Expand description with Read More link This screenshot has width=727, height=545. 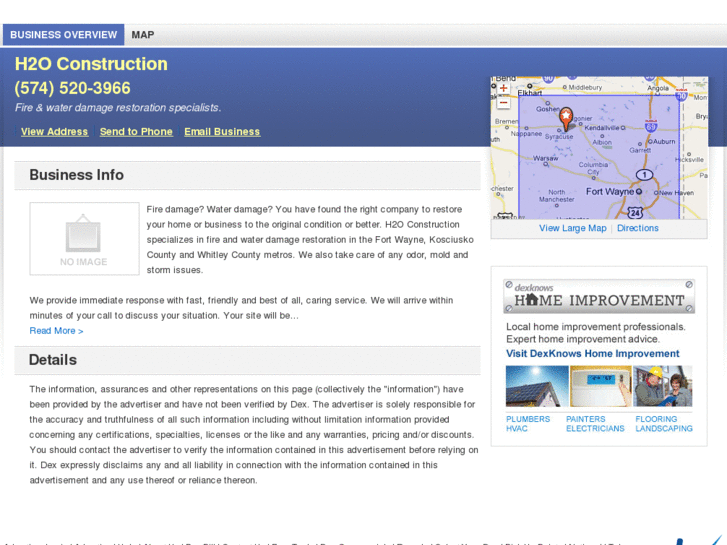coord(57,331)
